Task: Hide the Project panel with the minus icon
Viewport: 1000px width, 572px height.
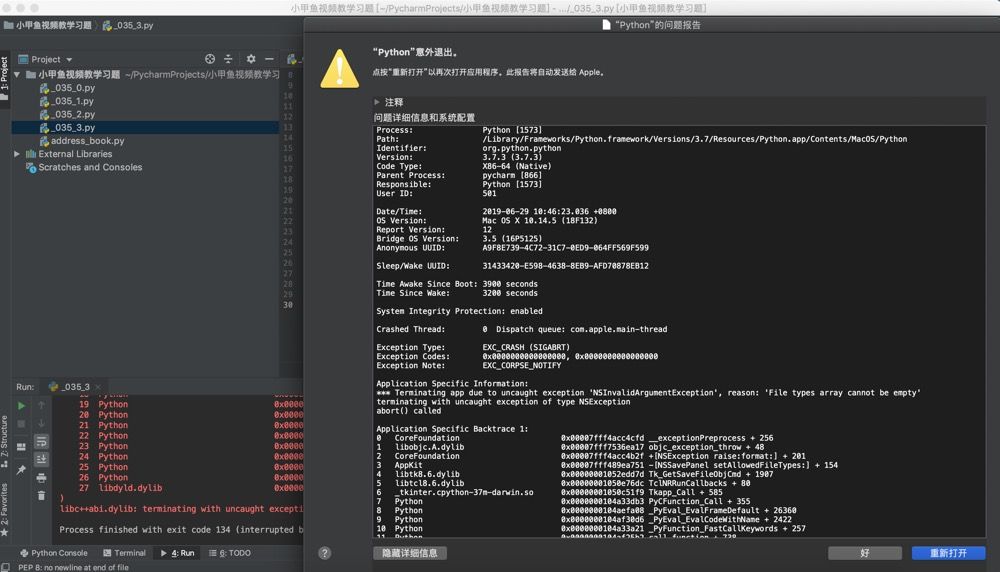Action: (x=269, y=59)
